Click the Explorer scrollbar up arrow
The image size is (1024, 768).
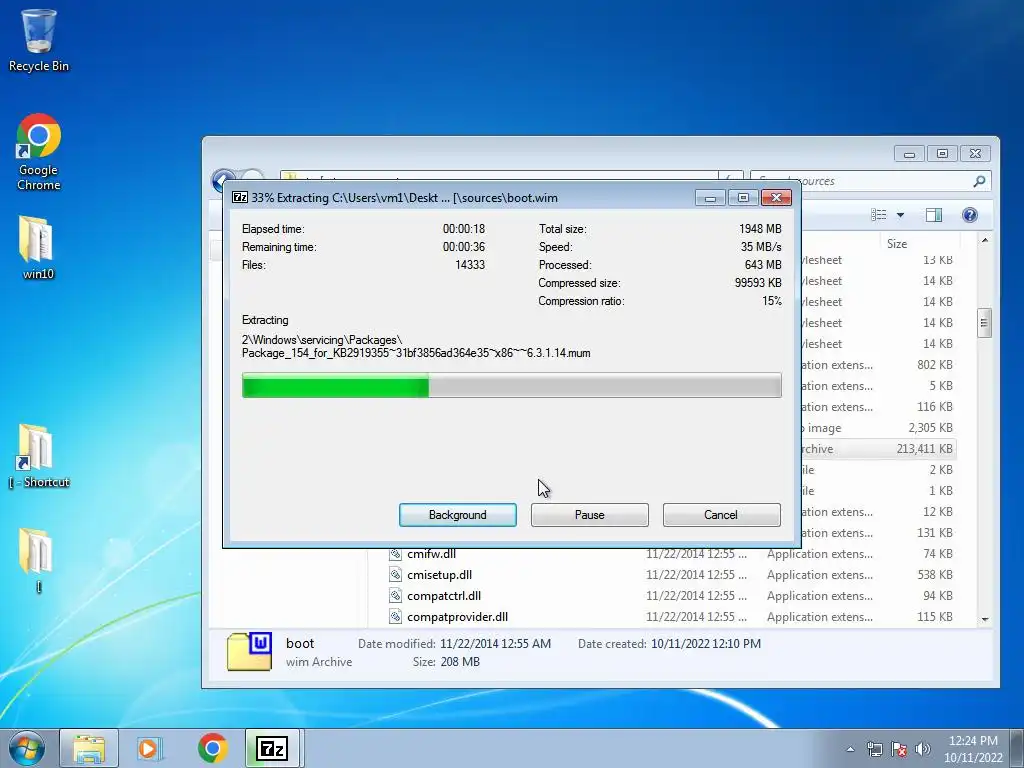tap(985, 241)
